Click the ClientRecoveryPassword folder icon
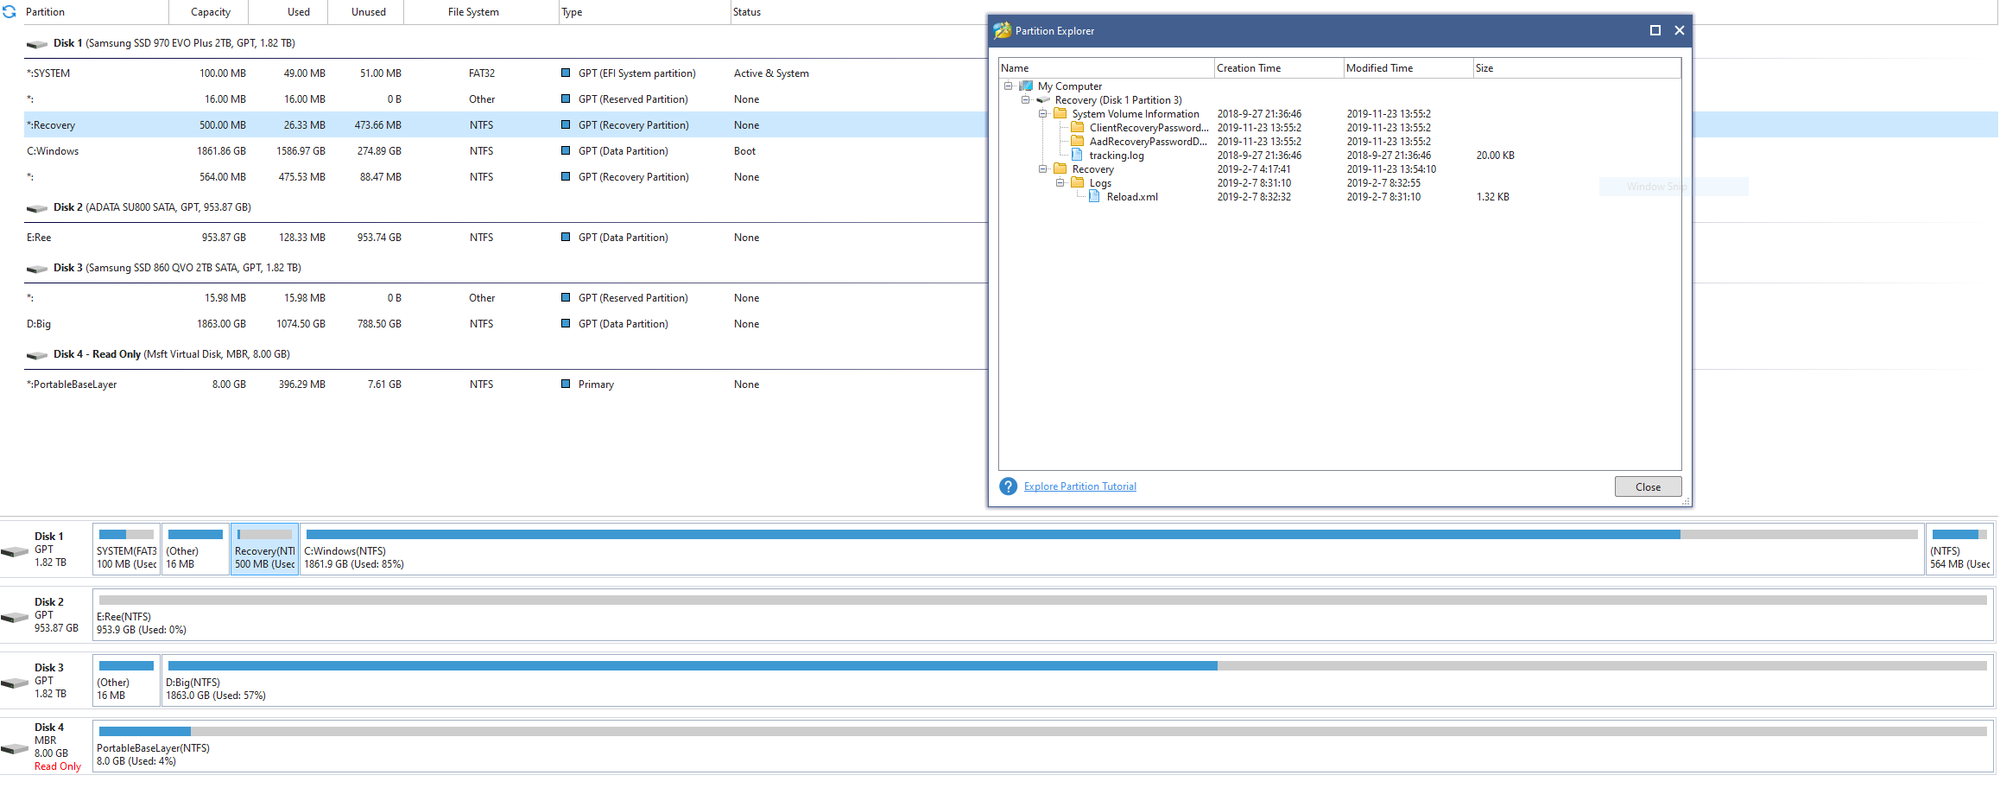 (x=1077, y=128)
